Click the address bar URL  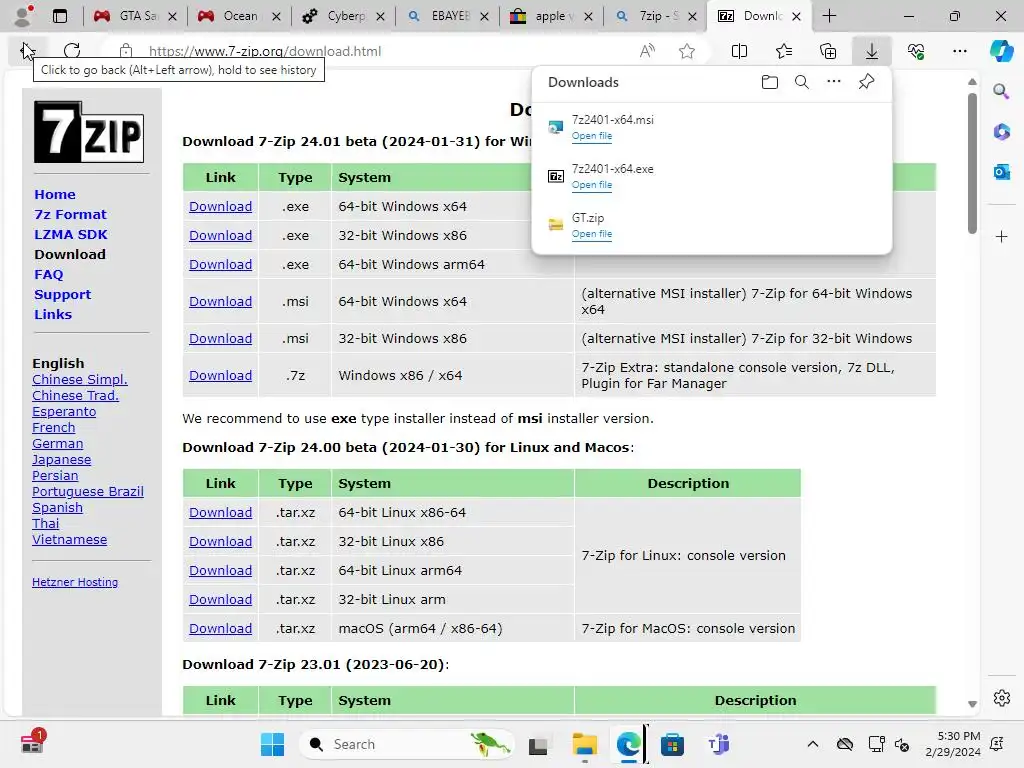[x=264, y=51]
